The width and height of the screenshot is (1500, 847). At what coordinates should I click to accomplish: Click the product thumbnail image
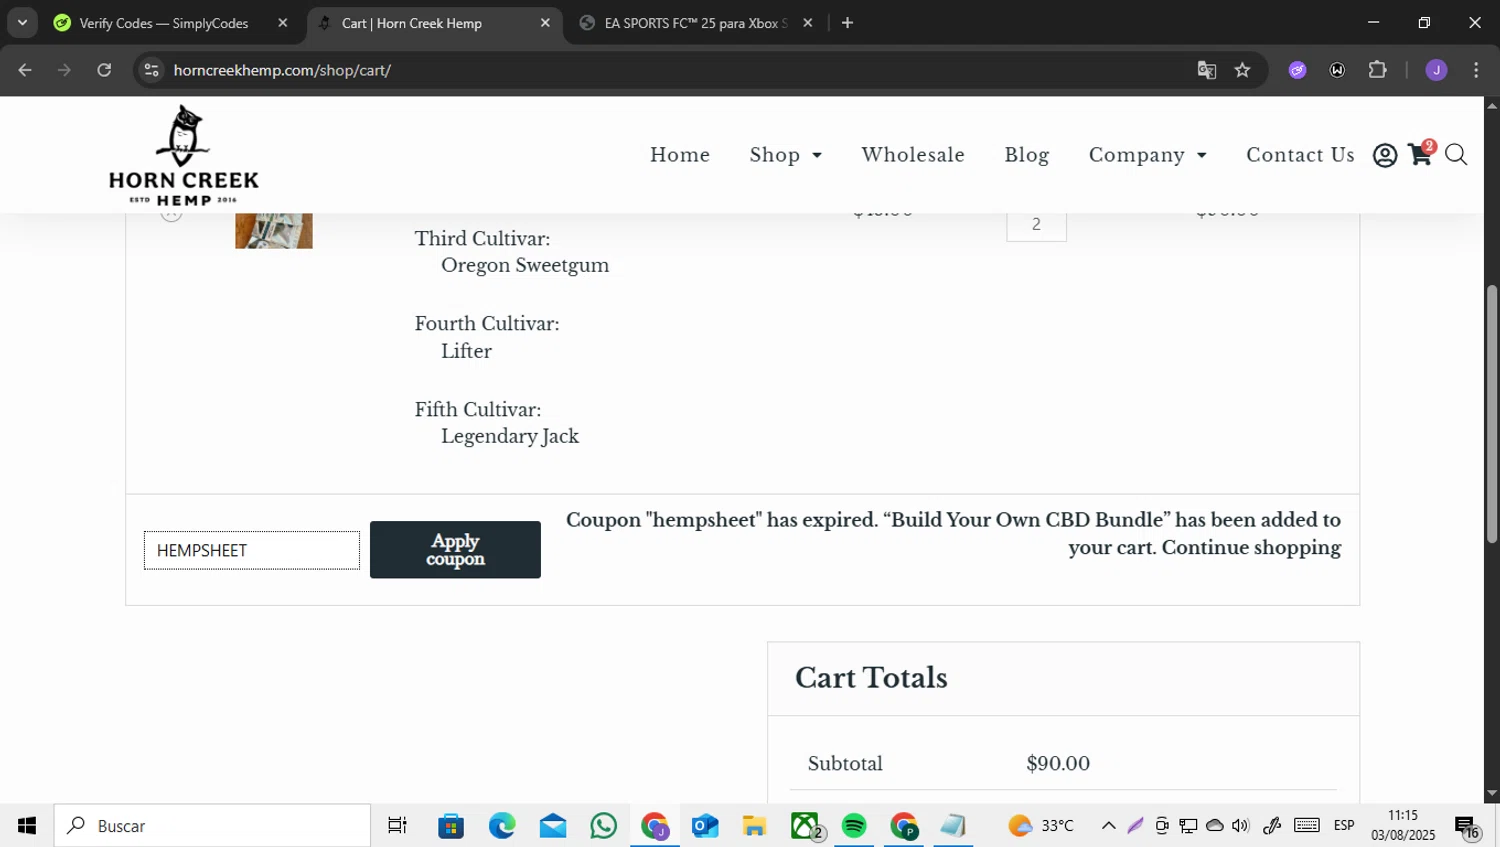click(274, 230)
